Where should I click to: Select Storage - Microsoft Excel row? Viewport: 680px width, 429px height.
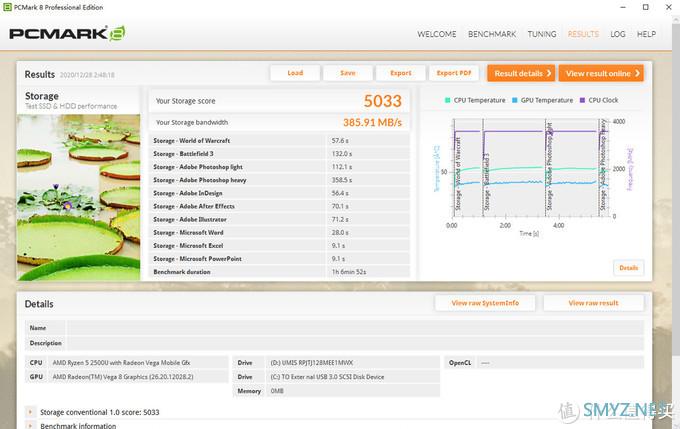pos(280,246)
